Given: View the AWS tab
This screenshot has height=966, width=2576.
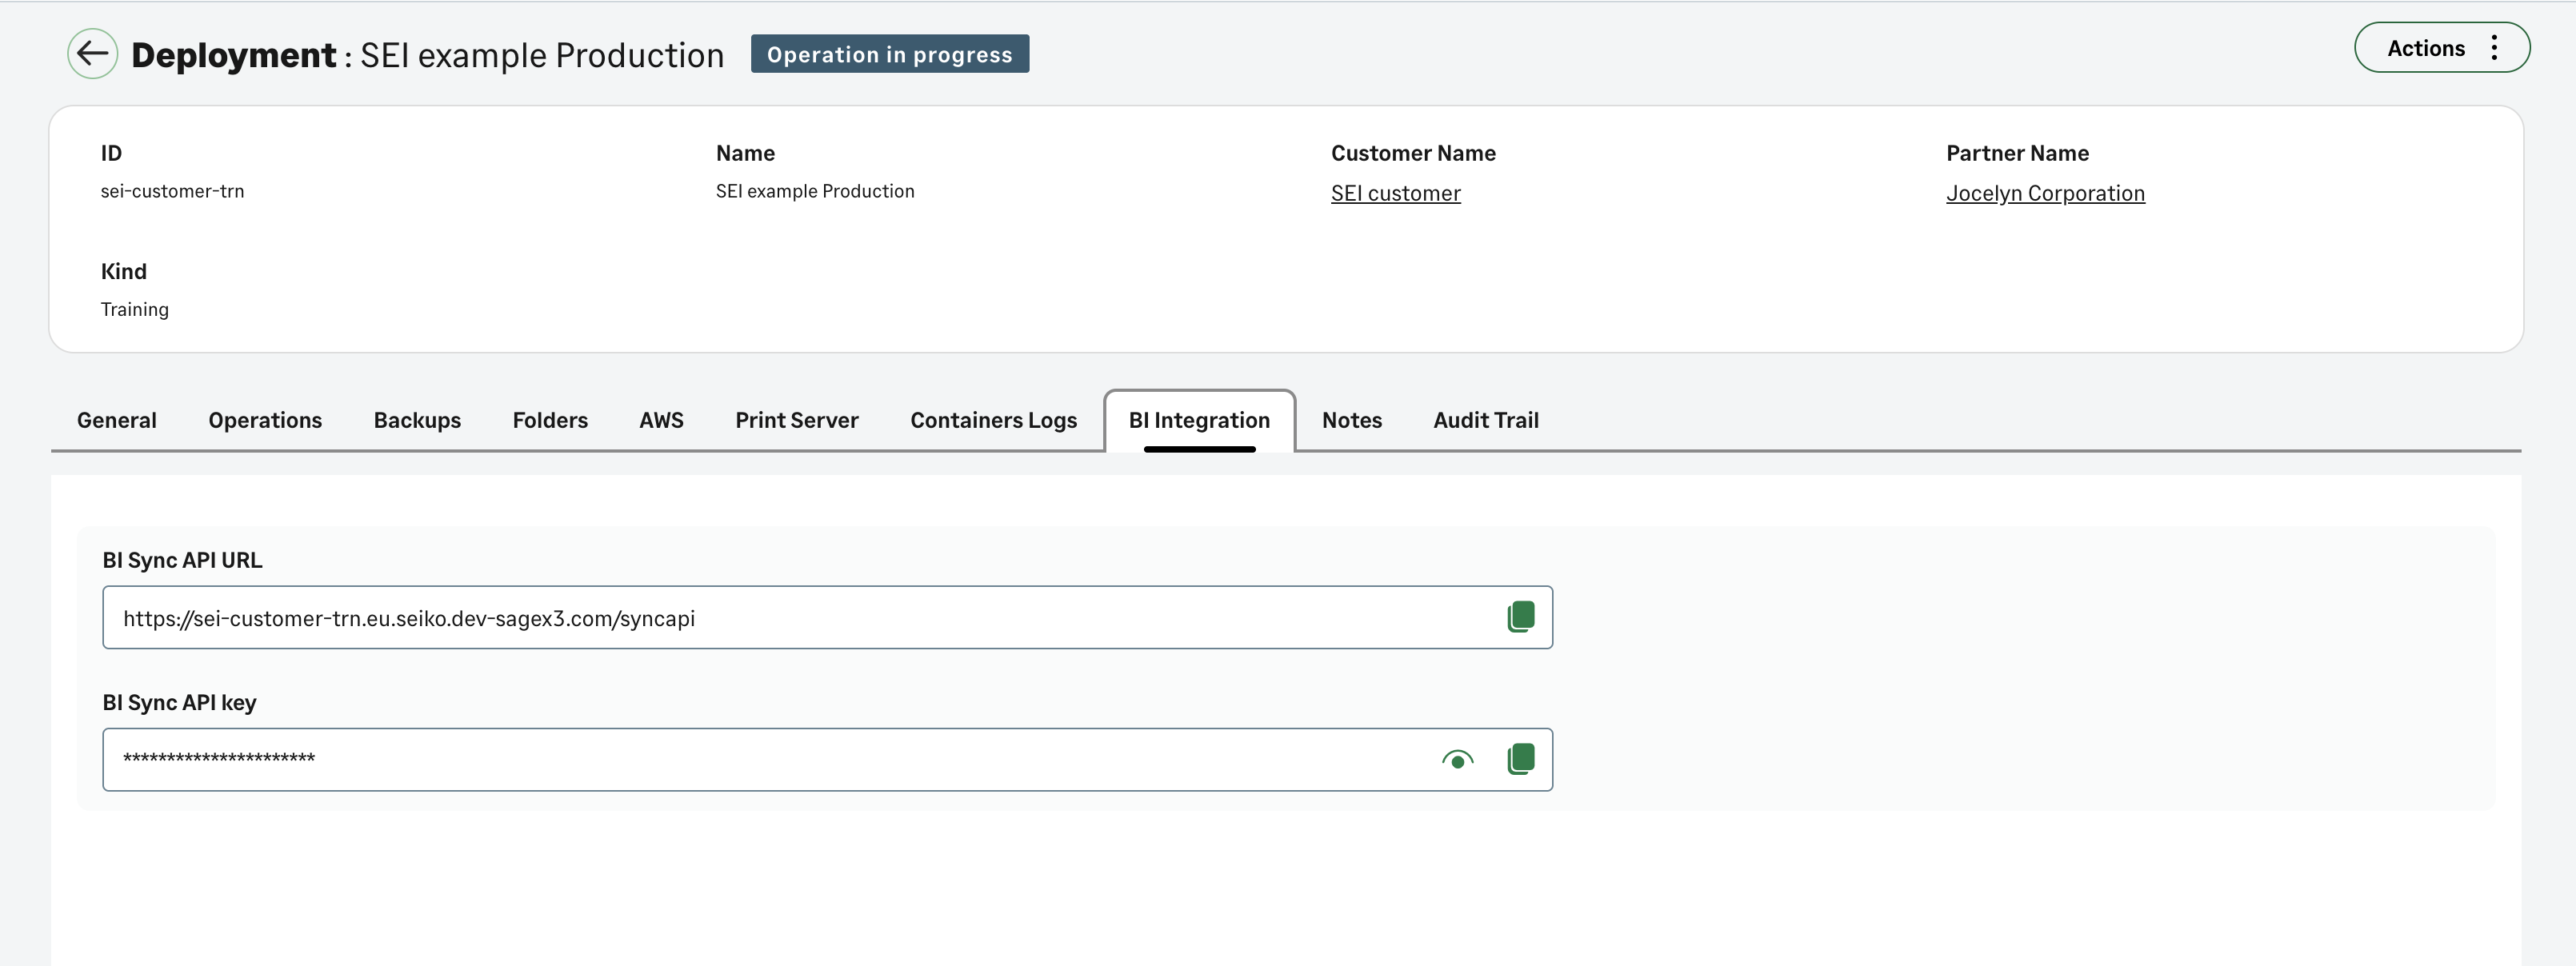Looking at the screenshot, I should tap(660, 420).
